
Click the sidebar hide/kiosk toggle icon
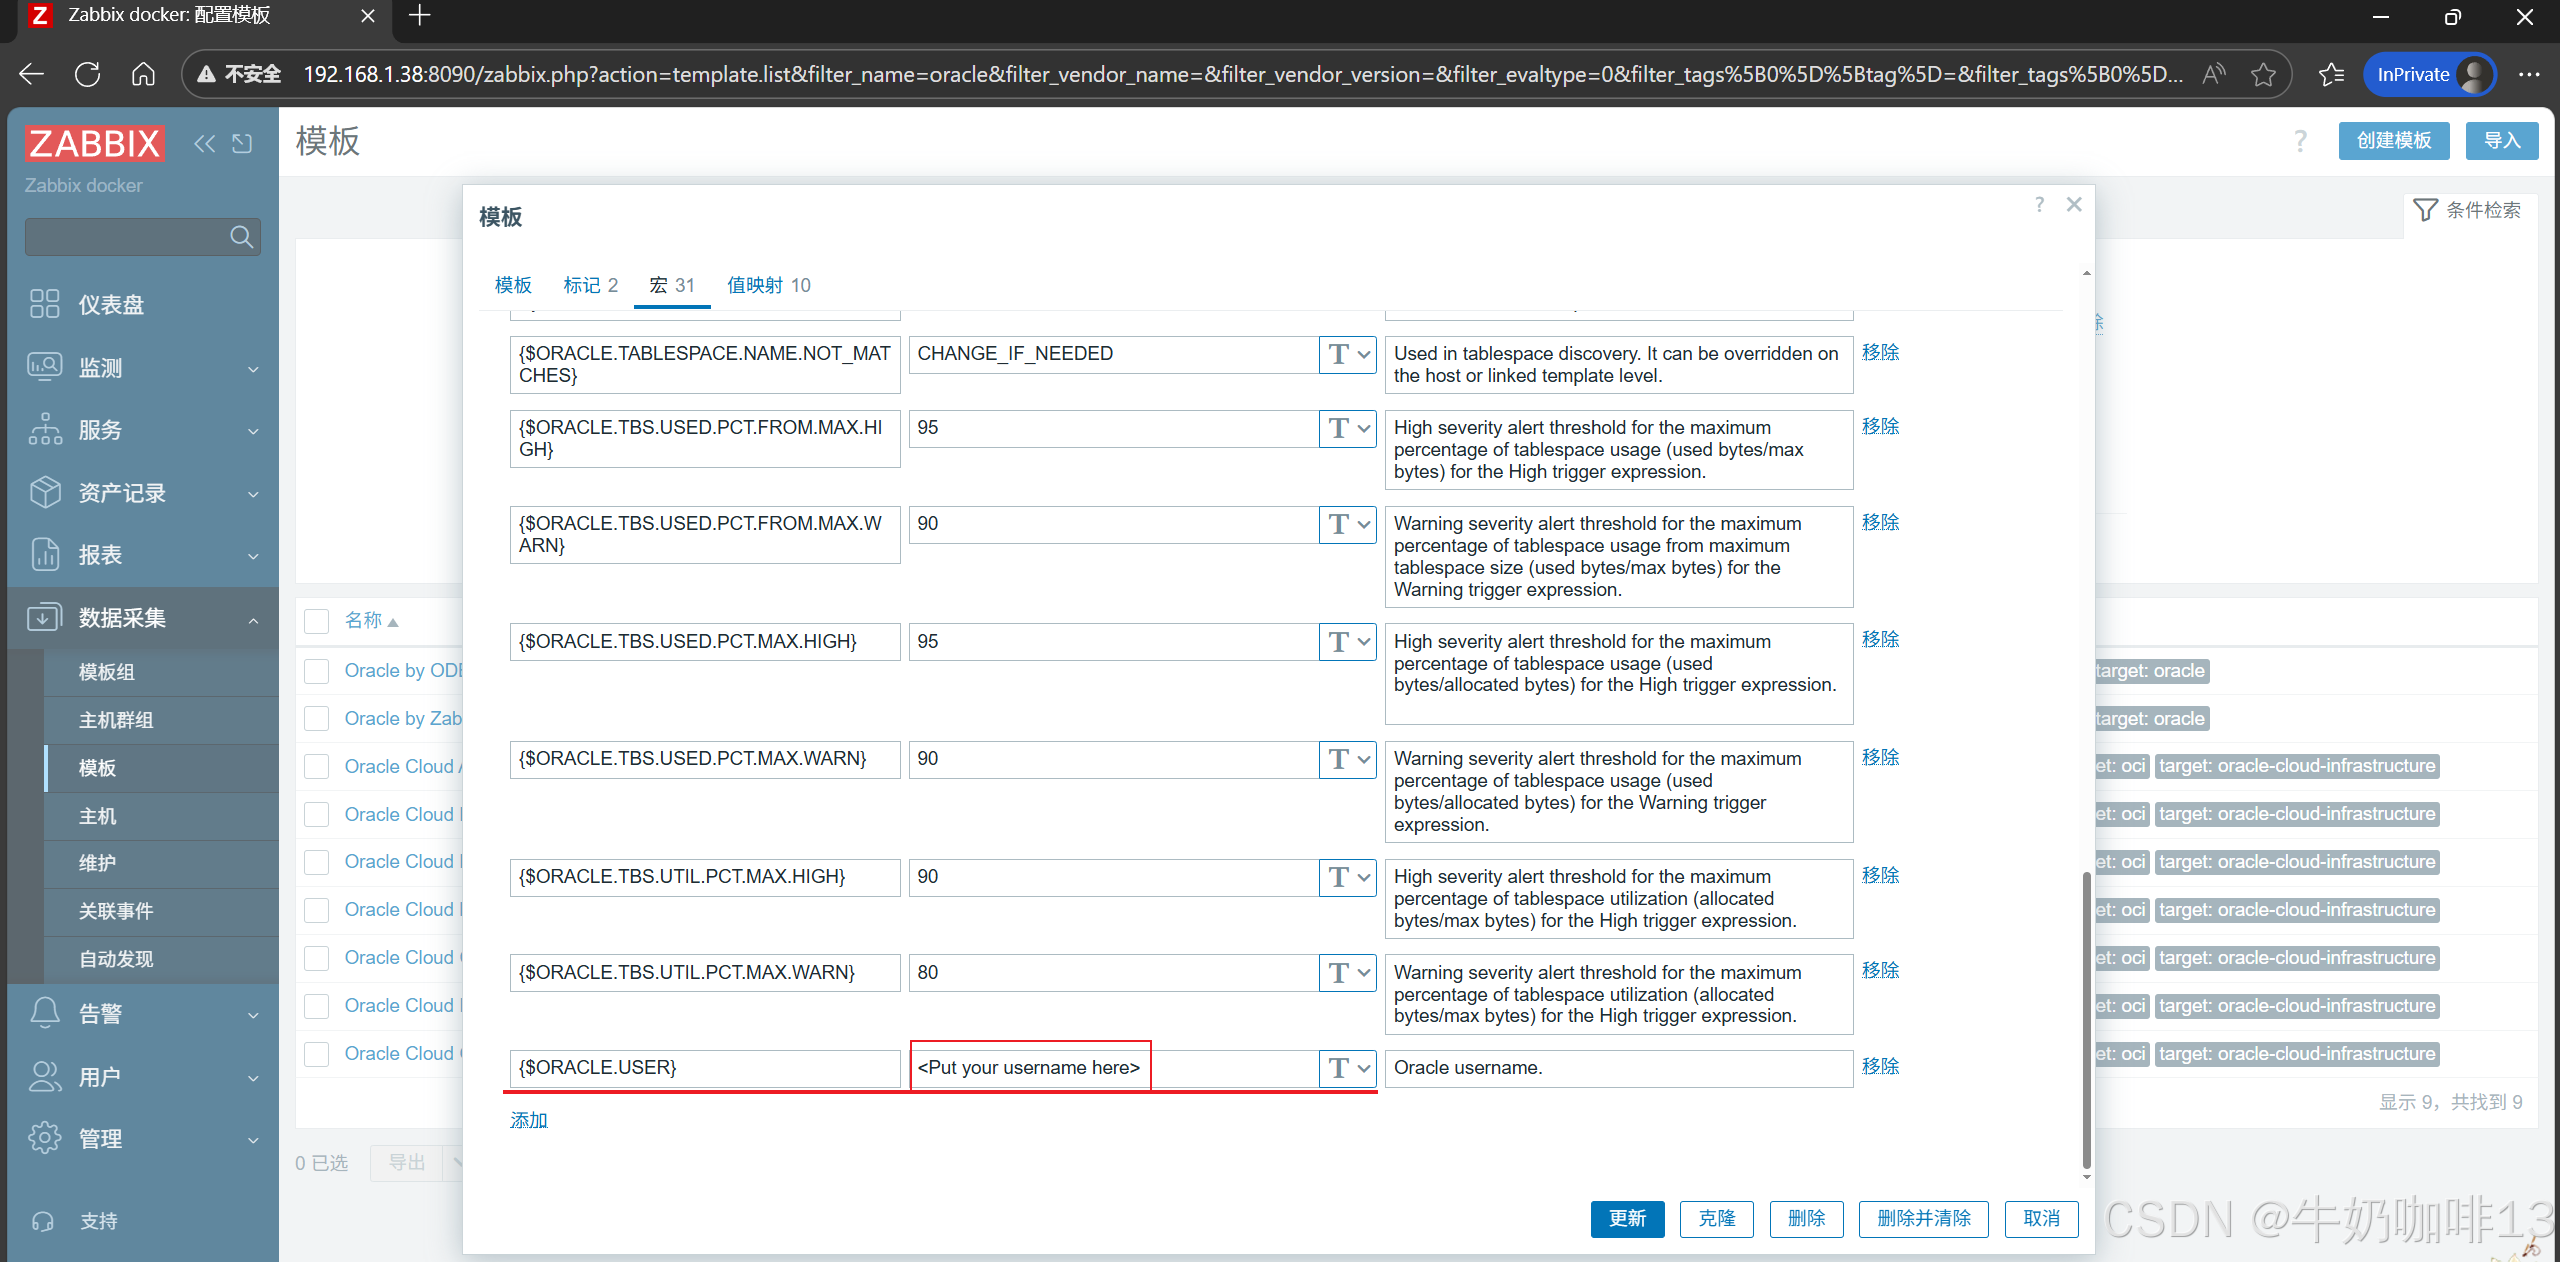pos(242,144)
